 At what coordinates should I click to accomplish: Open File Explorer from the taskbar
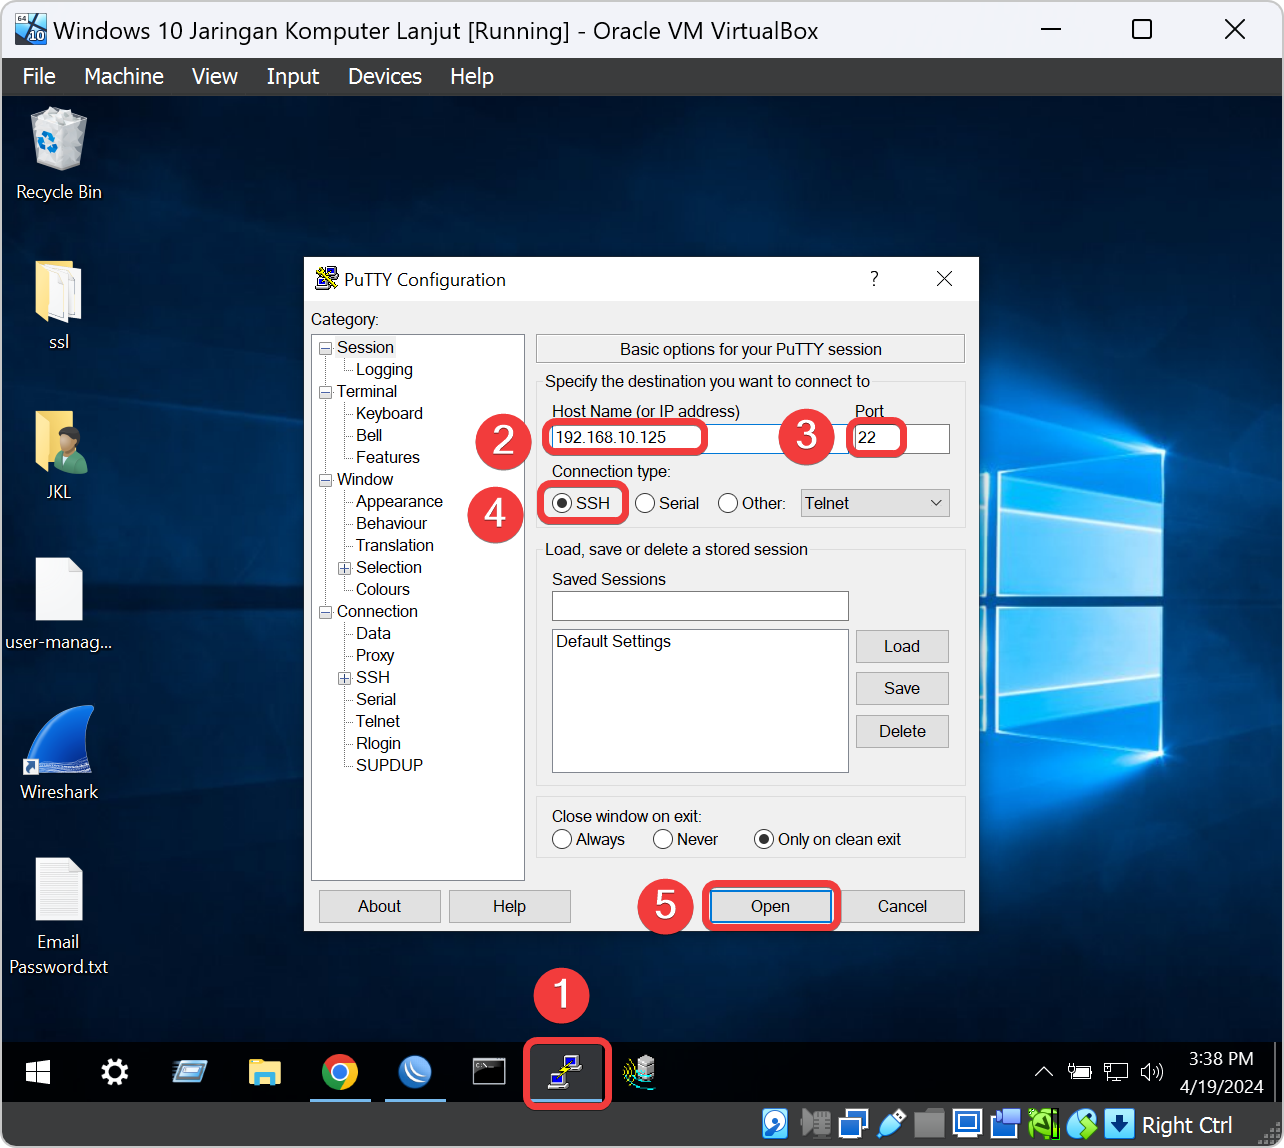[x=265, y=1073]
